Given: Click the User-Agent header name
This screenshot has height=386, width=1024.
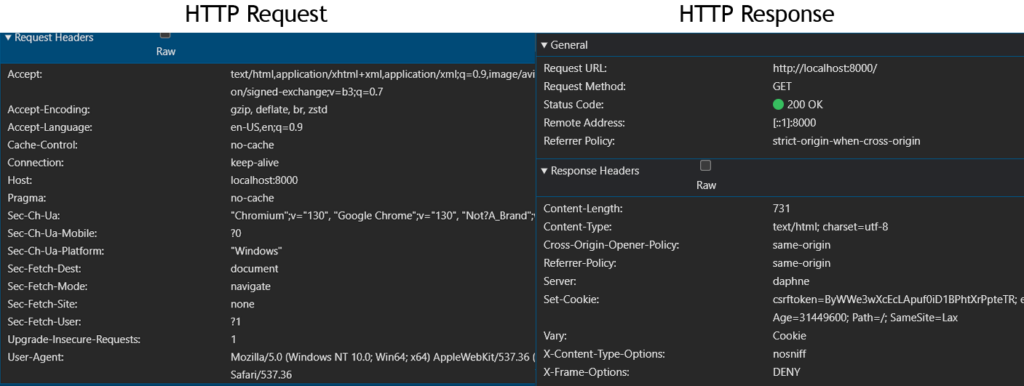Looking at the screenshot, I should (x=34, y=357).
